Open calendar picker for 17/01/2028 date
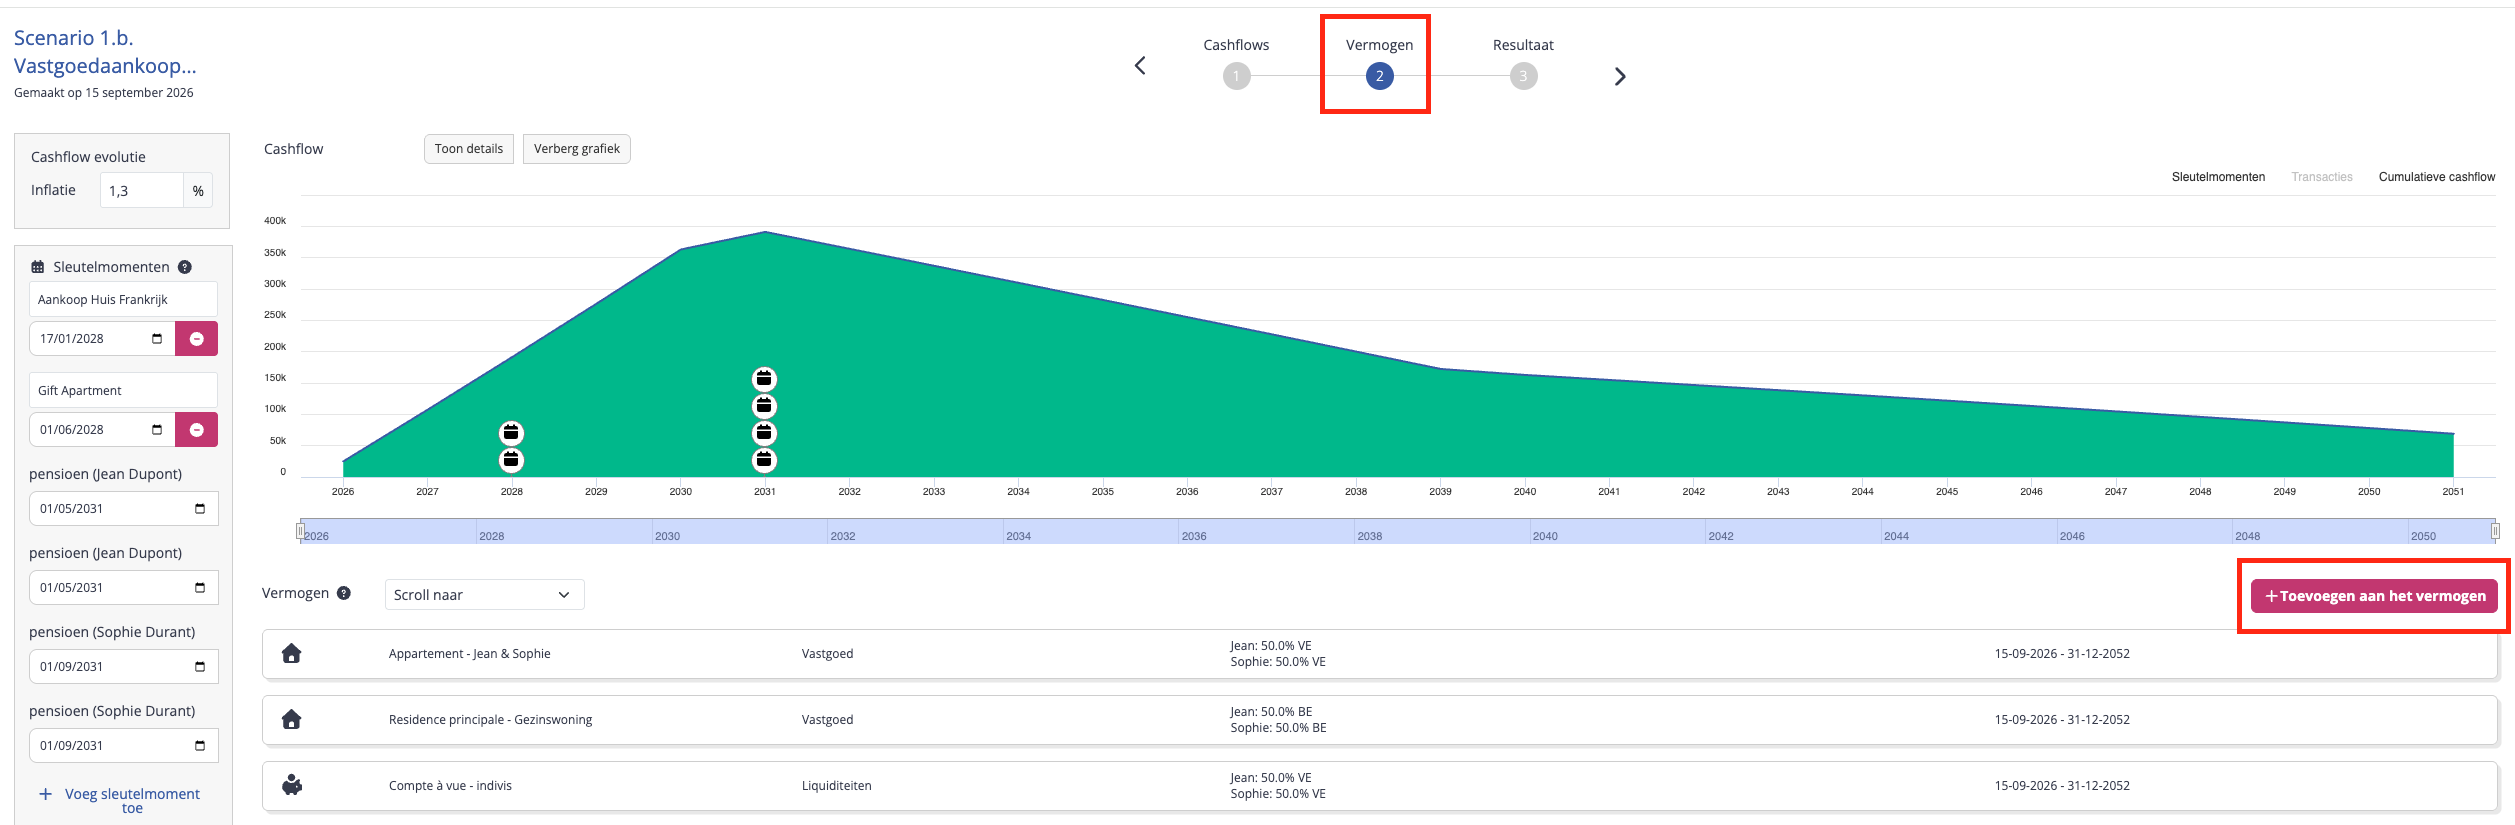The width and height of the screenshot is (2515, 825). click(157, 339)
